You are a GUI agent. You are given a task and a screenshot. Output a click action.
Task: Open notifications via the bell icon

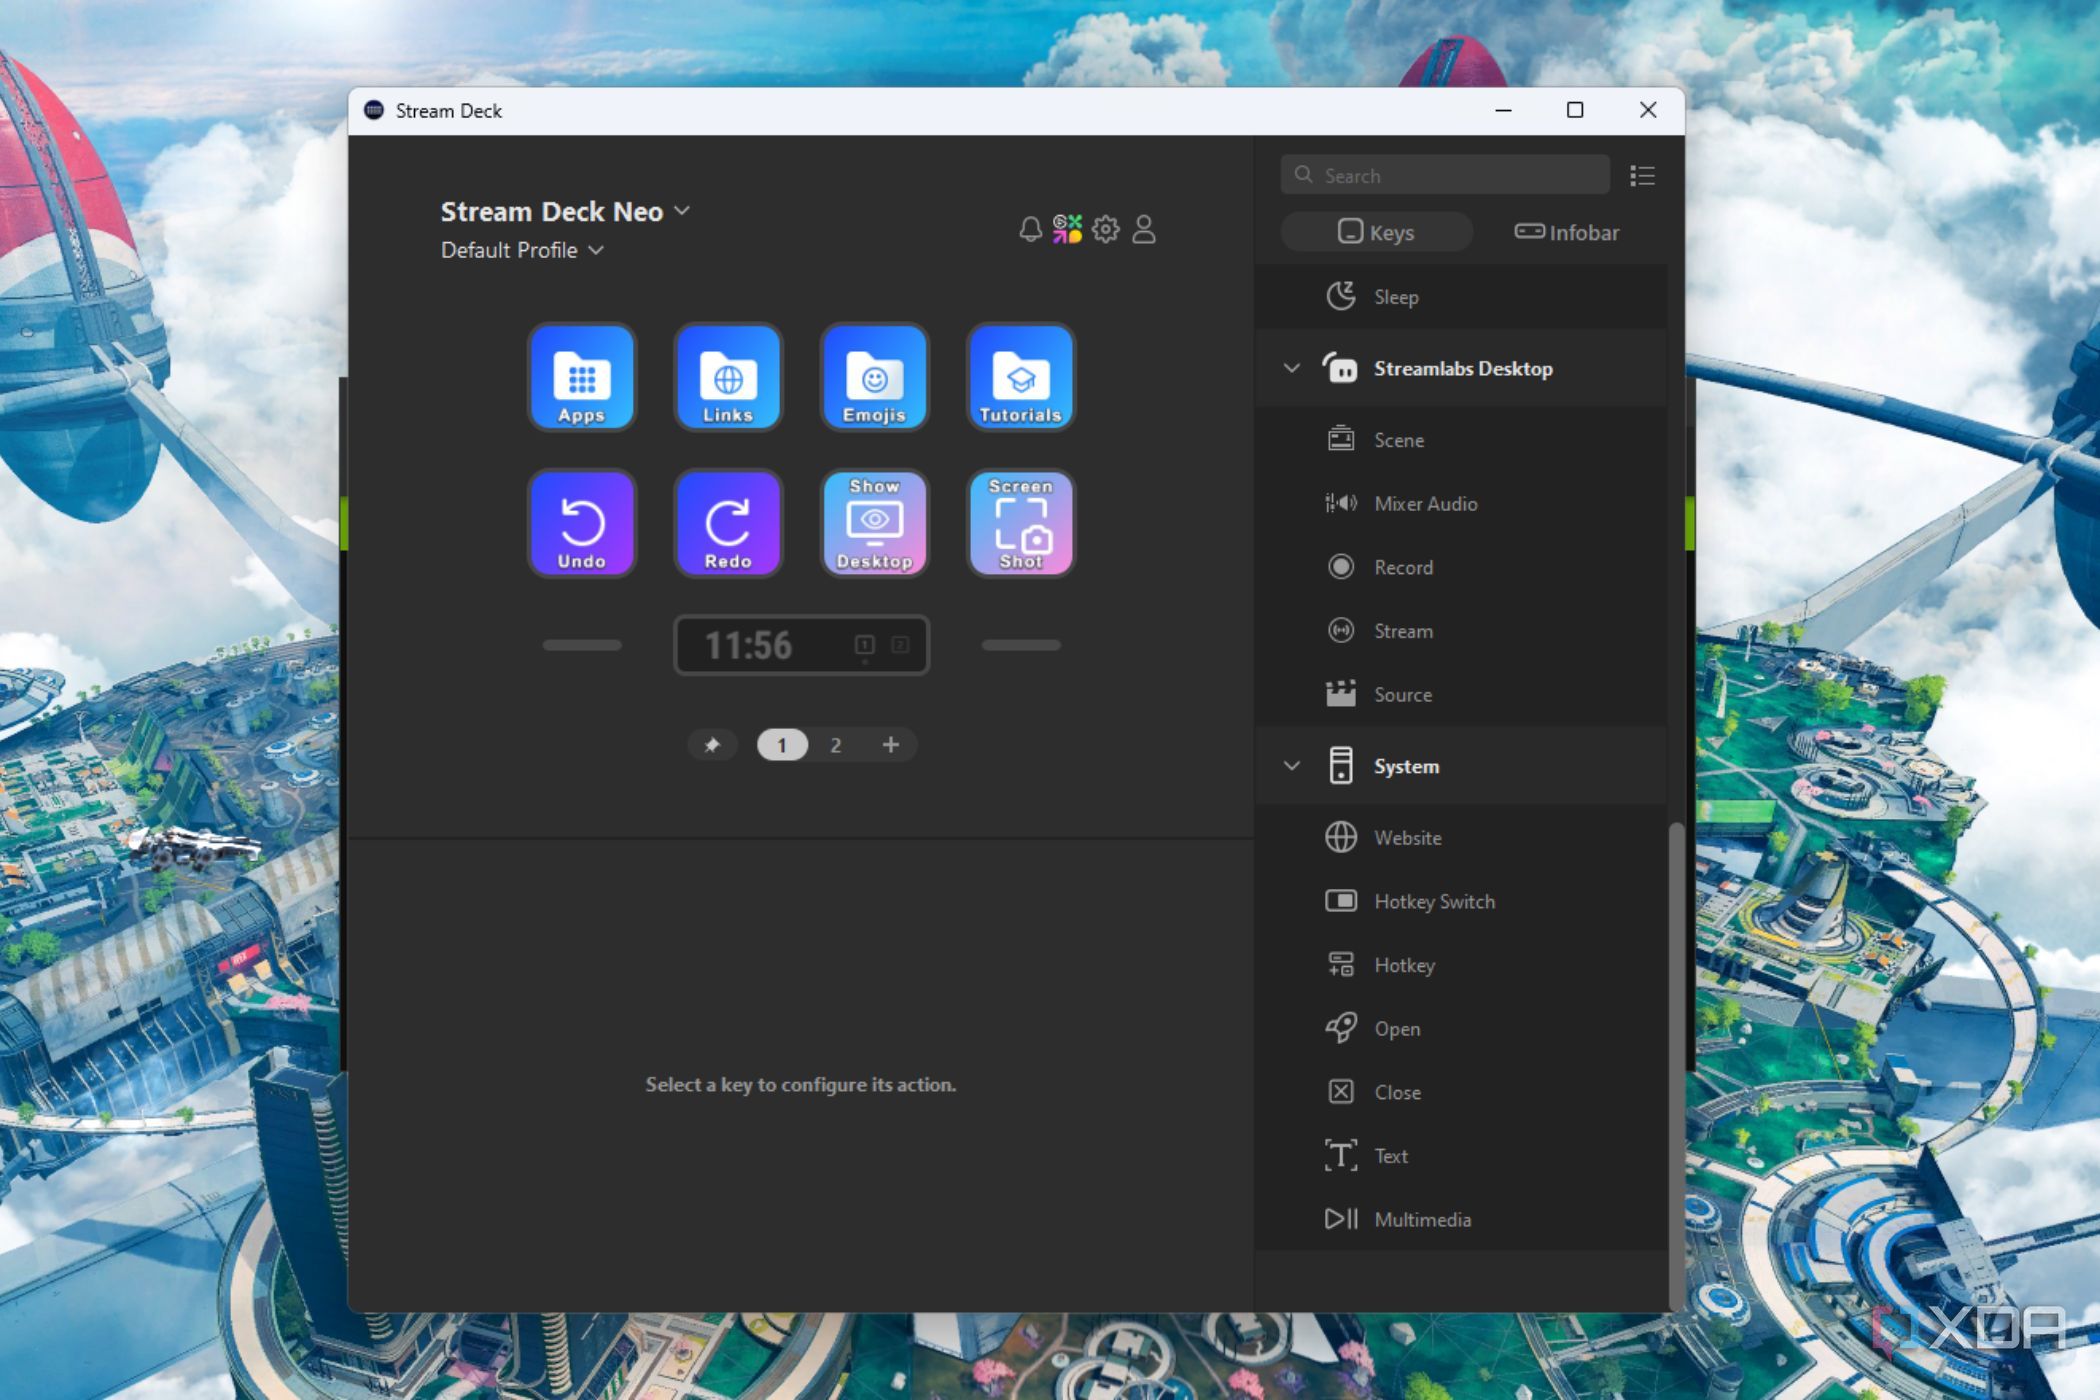(1031, 229)
